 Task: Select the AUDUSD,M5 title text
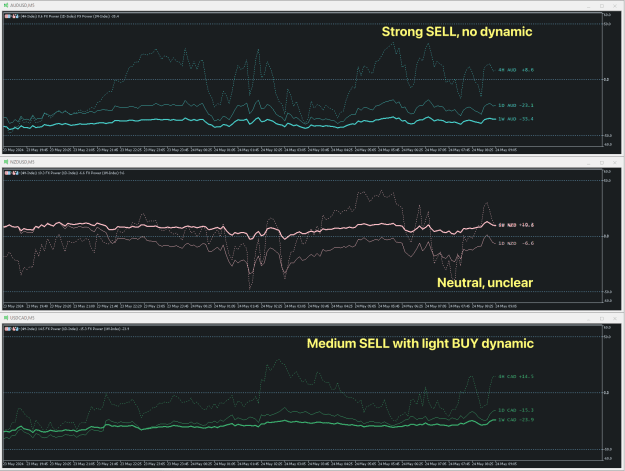(22, 6)
